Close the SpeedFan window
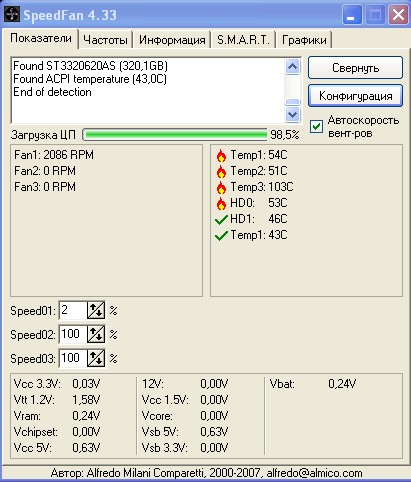 [x=398, y=15]
